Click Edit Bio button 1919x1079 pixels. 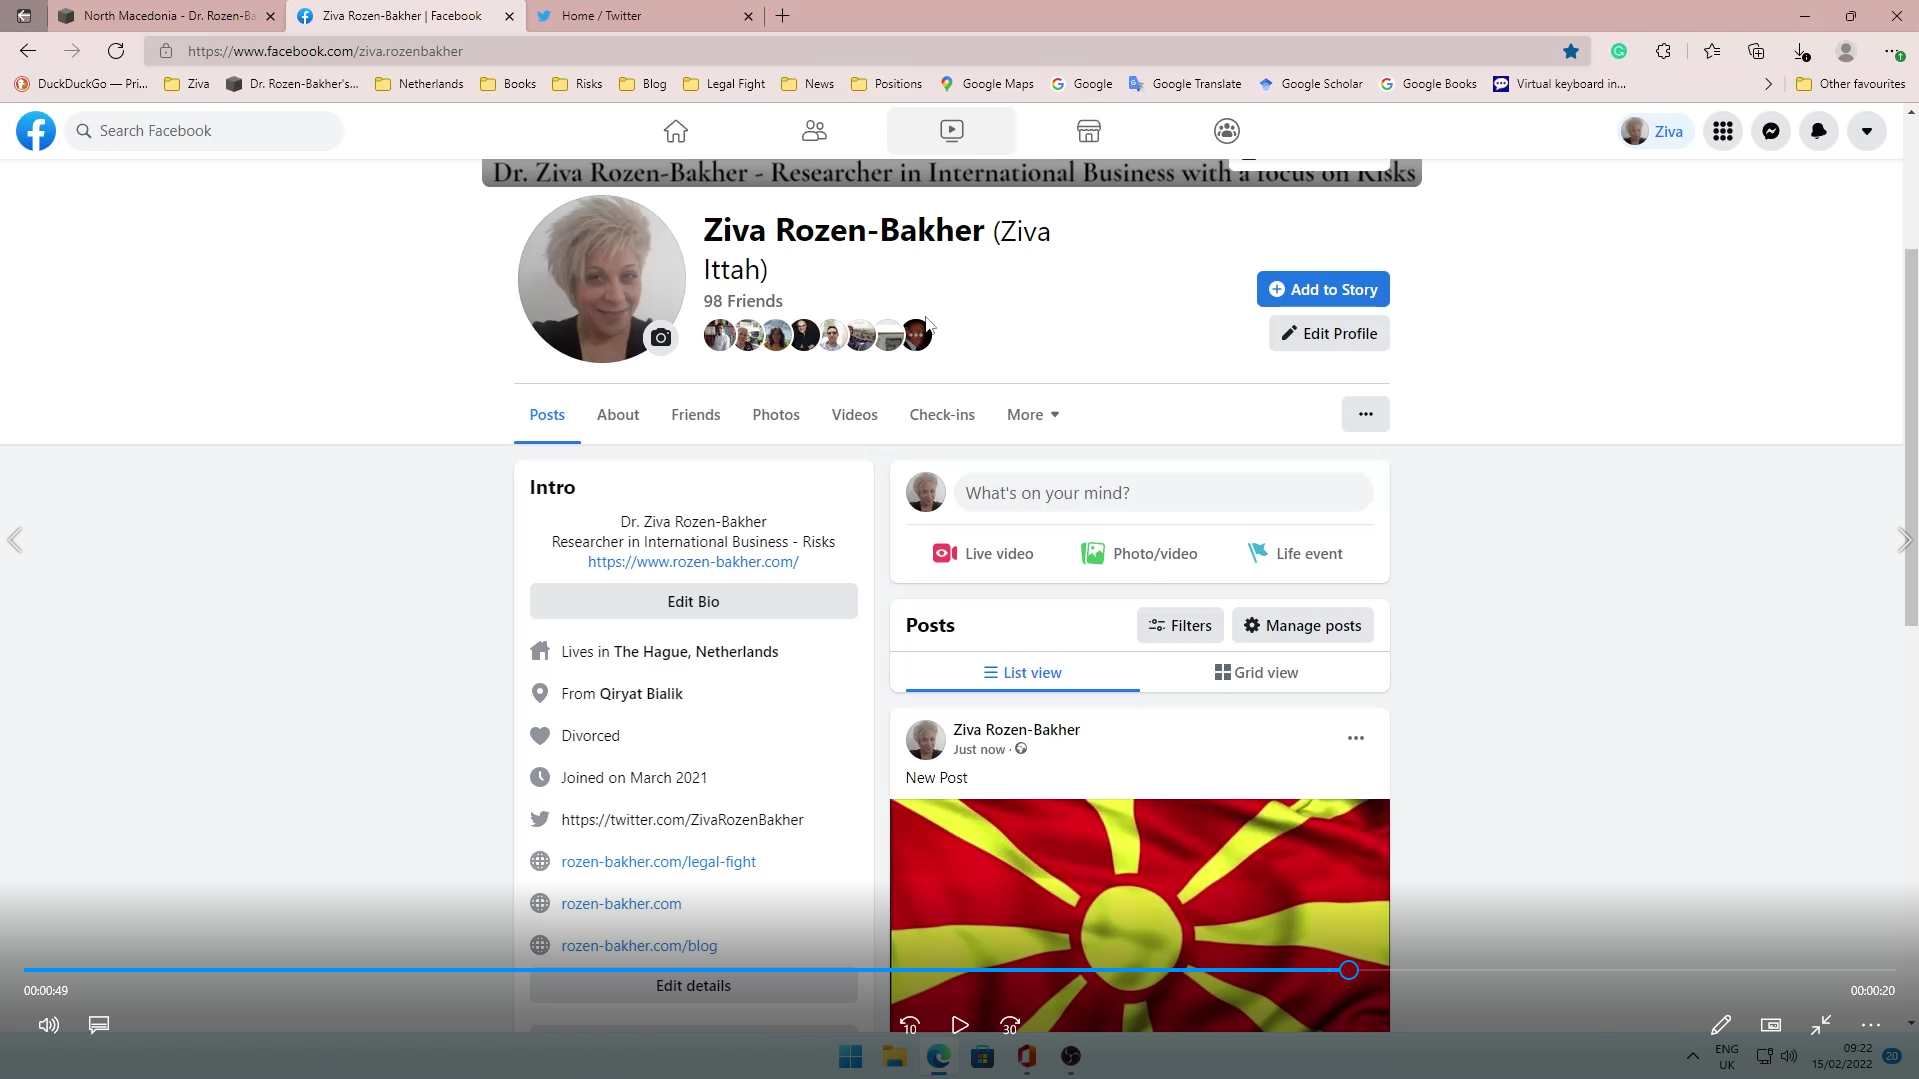694,602
